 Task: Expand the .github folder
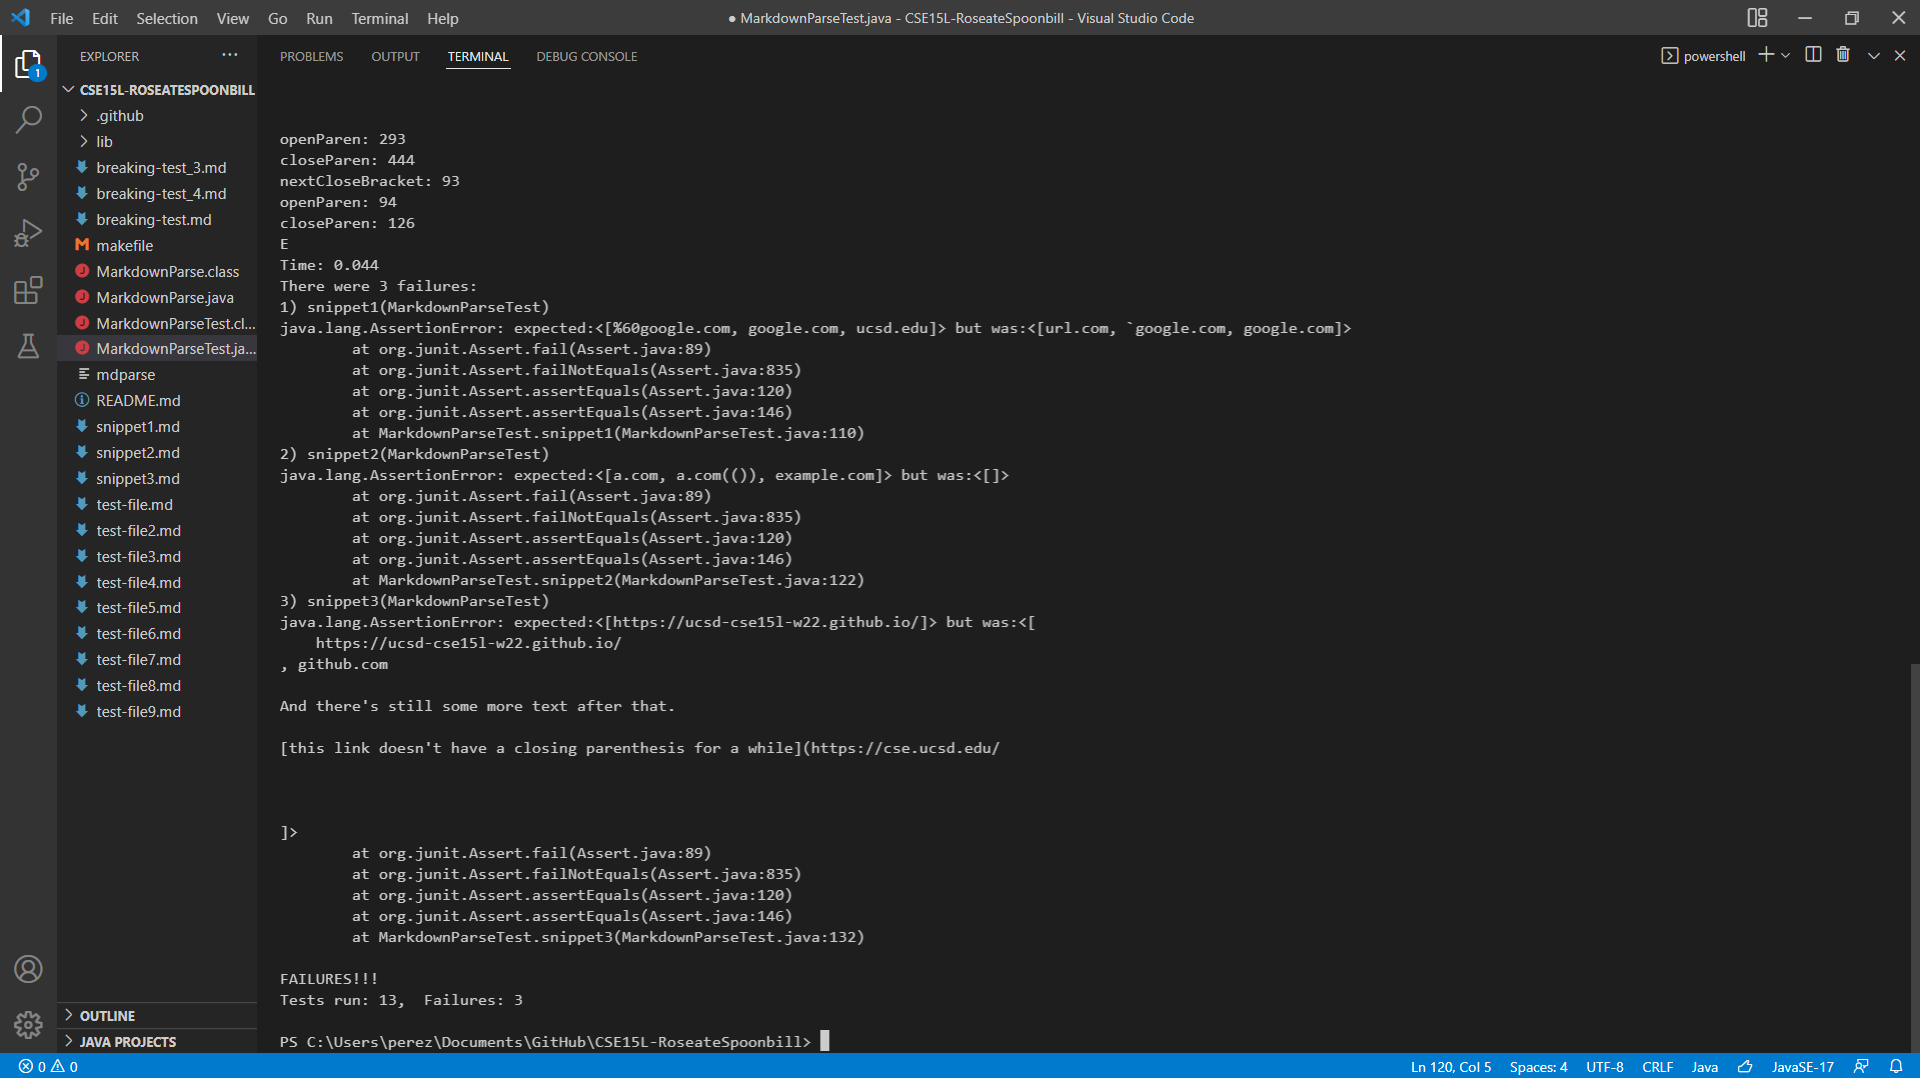pos(120,116)
